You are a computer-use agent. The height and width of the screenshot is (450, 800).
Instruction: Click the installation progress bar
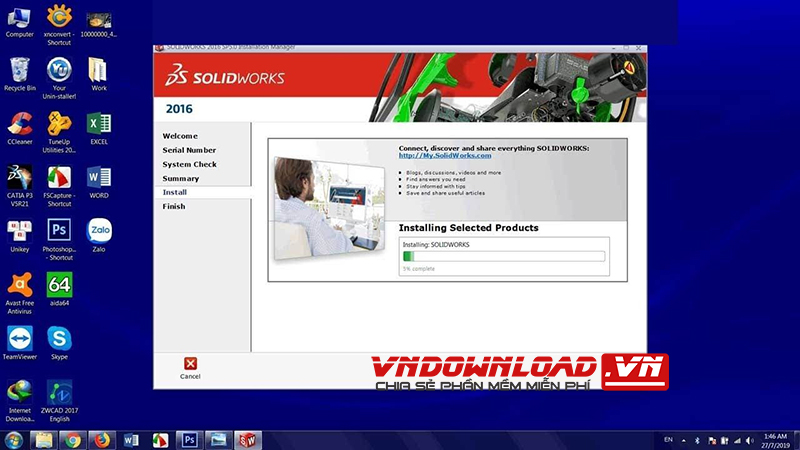[504, 256]
